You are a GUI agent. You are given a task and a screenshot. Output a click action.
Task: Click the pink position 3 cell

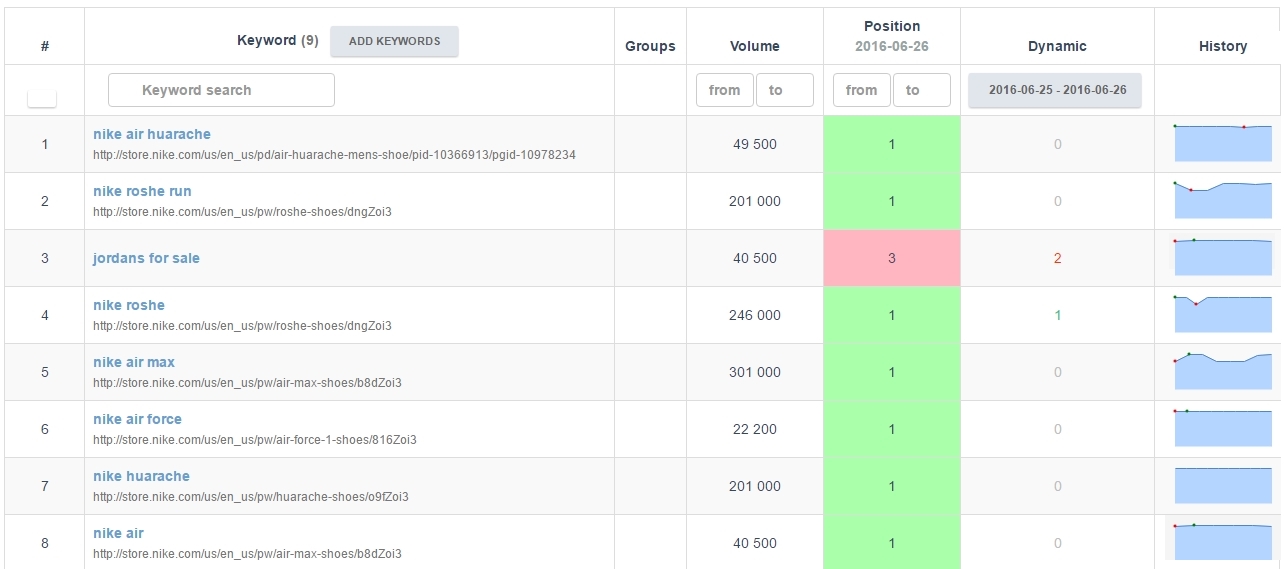click(x=892, y=258)
